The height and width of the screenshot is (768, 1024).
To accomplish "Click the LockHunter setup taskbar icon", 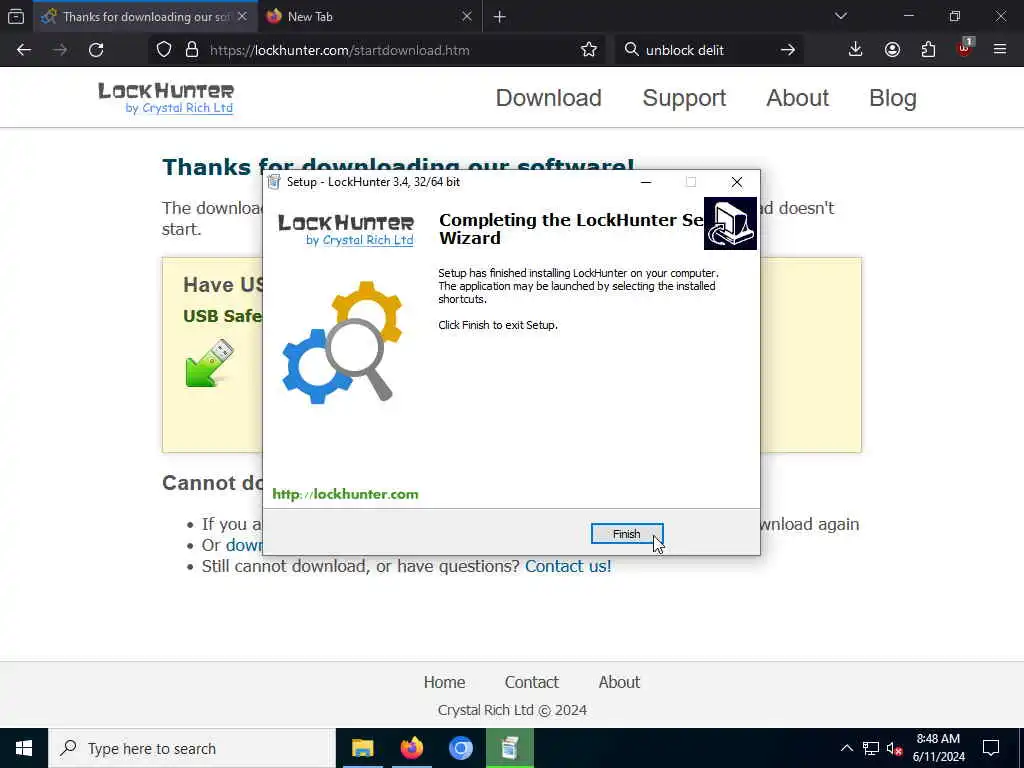I will tap(509, 748).
